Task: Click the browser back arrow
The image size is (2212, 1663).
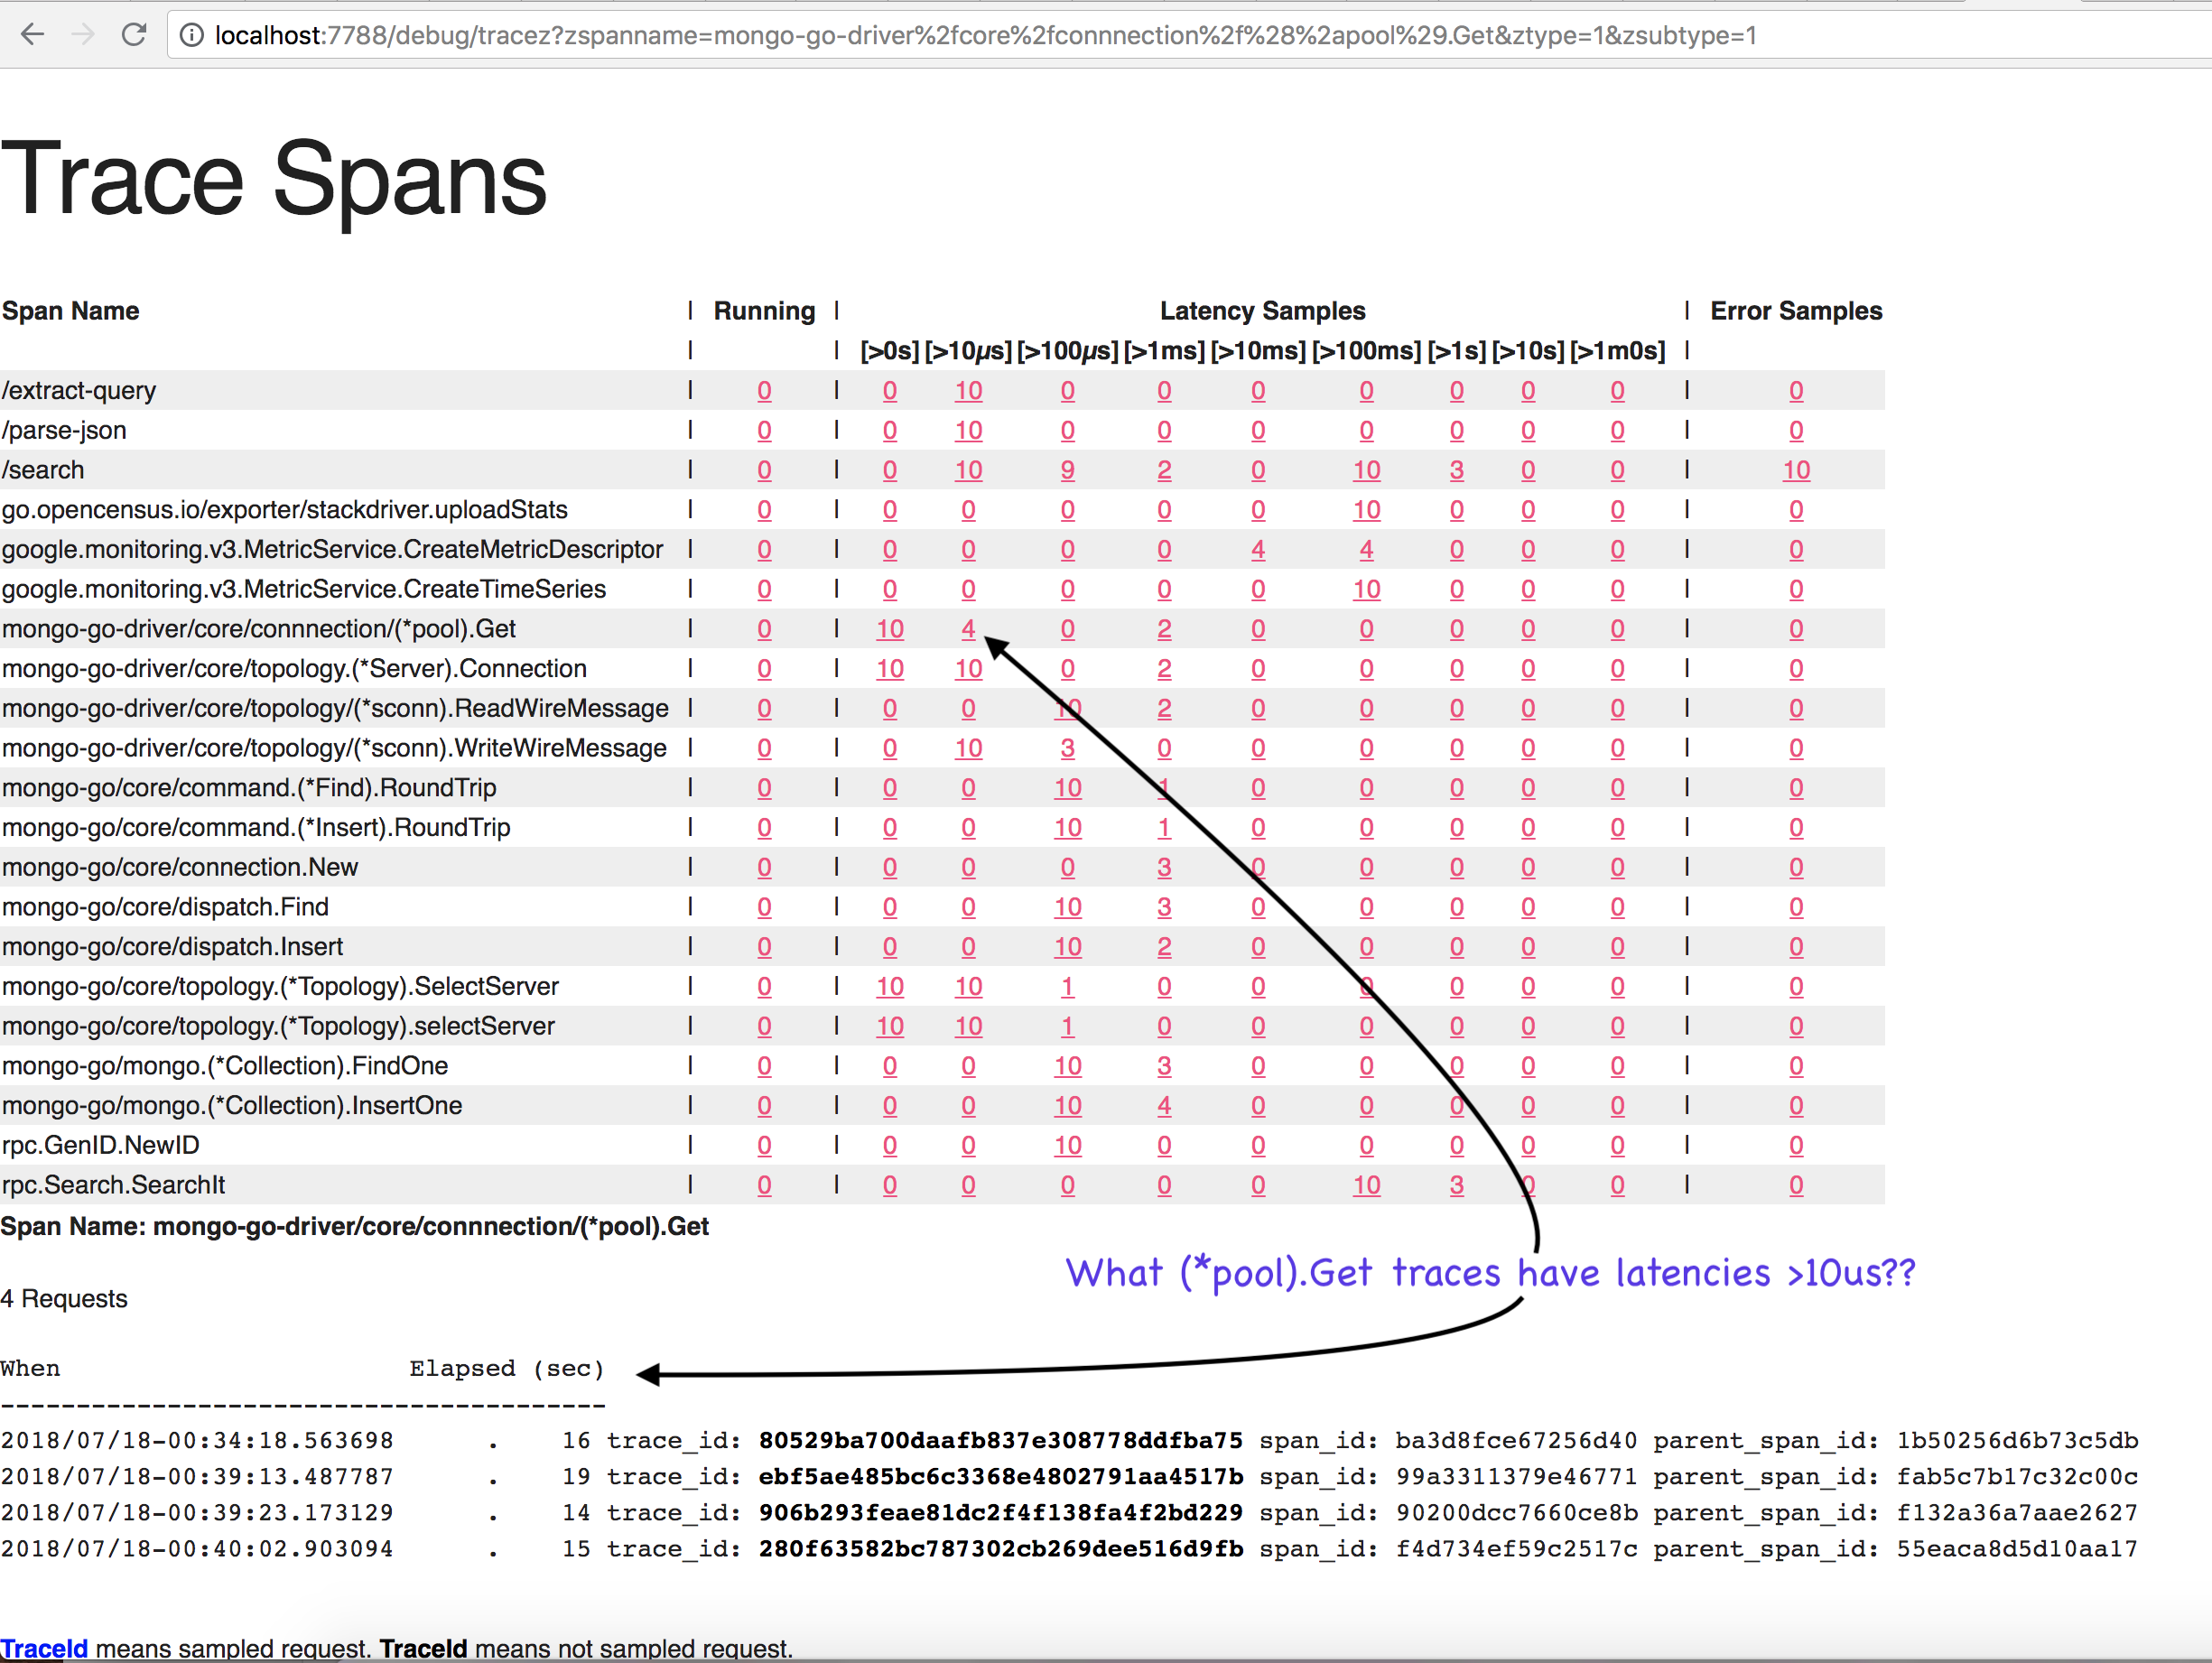Action: point(32,35)
